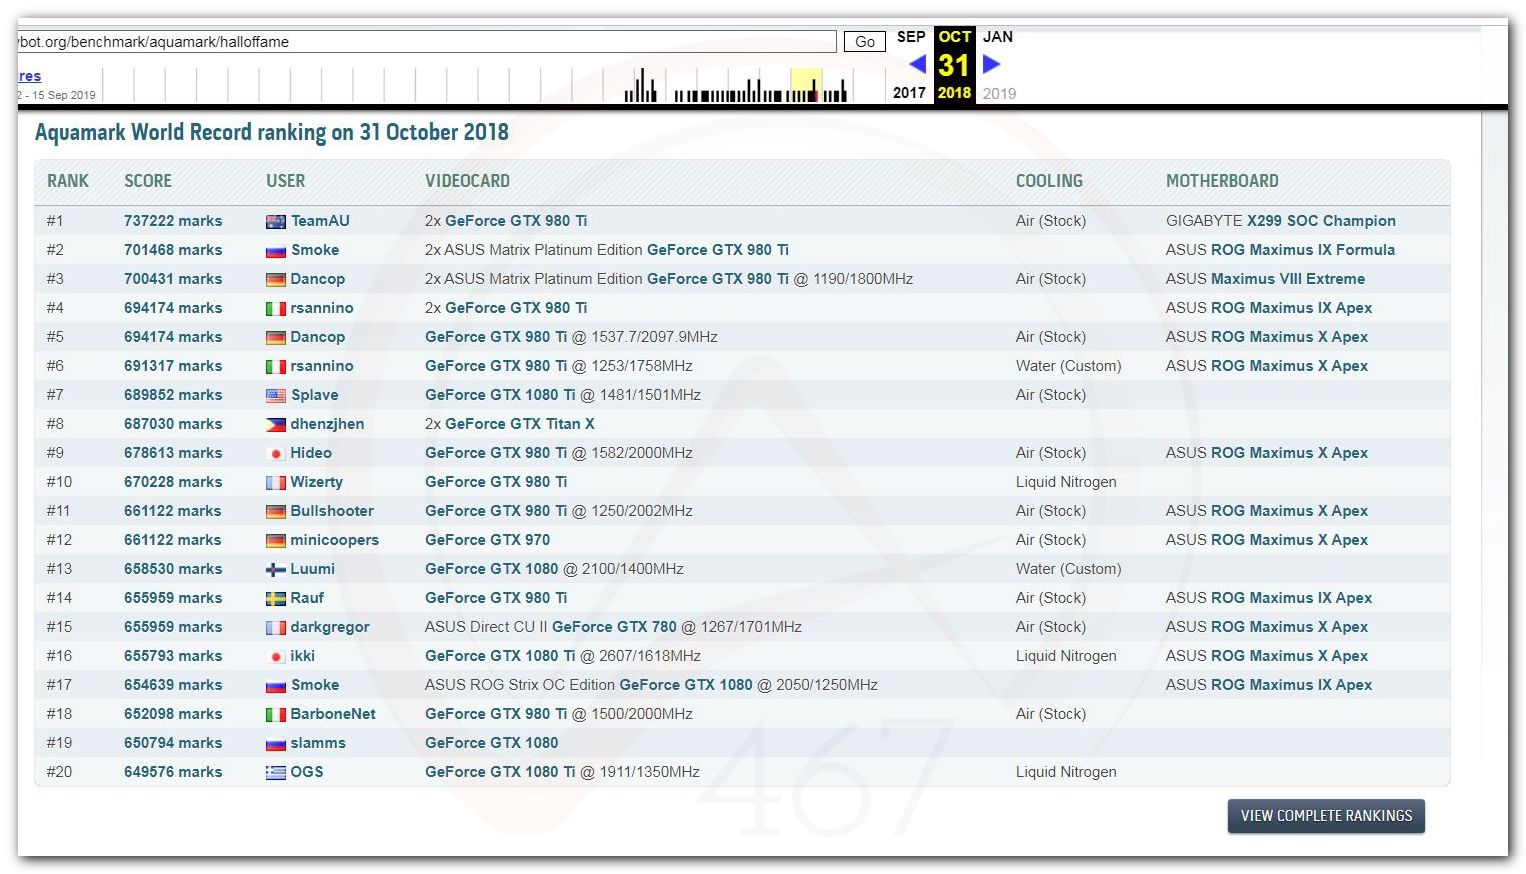This screenshot has height=874, width=1526.
Task: Click the Australian flag beside TeamAU
Action: pyautogui.click(x=276, y=222)
